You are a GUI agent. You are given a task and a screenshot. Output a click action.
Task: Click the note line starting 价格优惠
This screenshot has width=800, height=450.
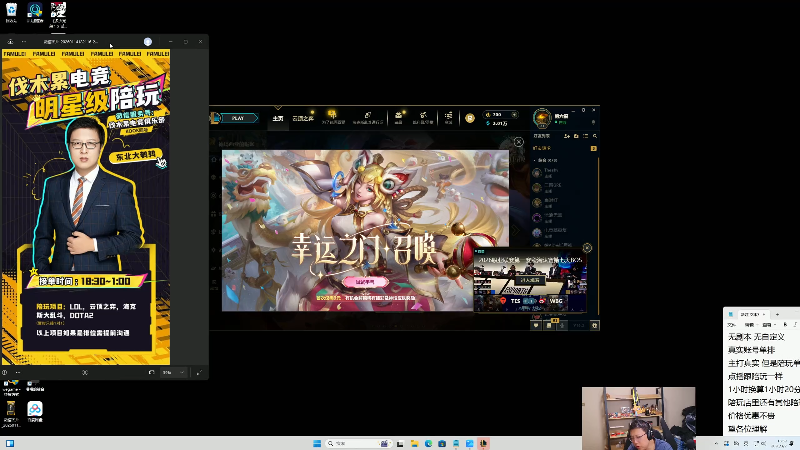(x=751, y=416)
